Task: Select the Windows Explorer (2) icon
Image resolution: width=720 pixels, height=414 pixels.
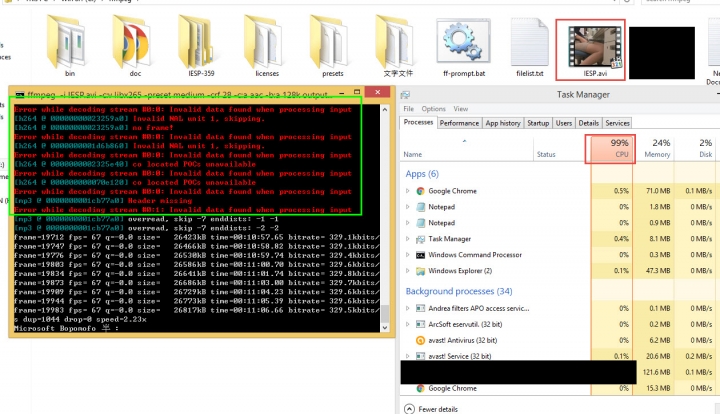Action: (x=420, y=271)
